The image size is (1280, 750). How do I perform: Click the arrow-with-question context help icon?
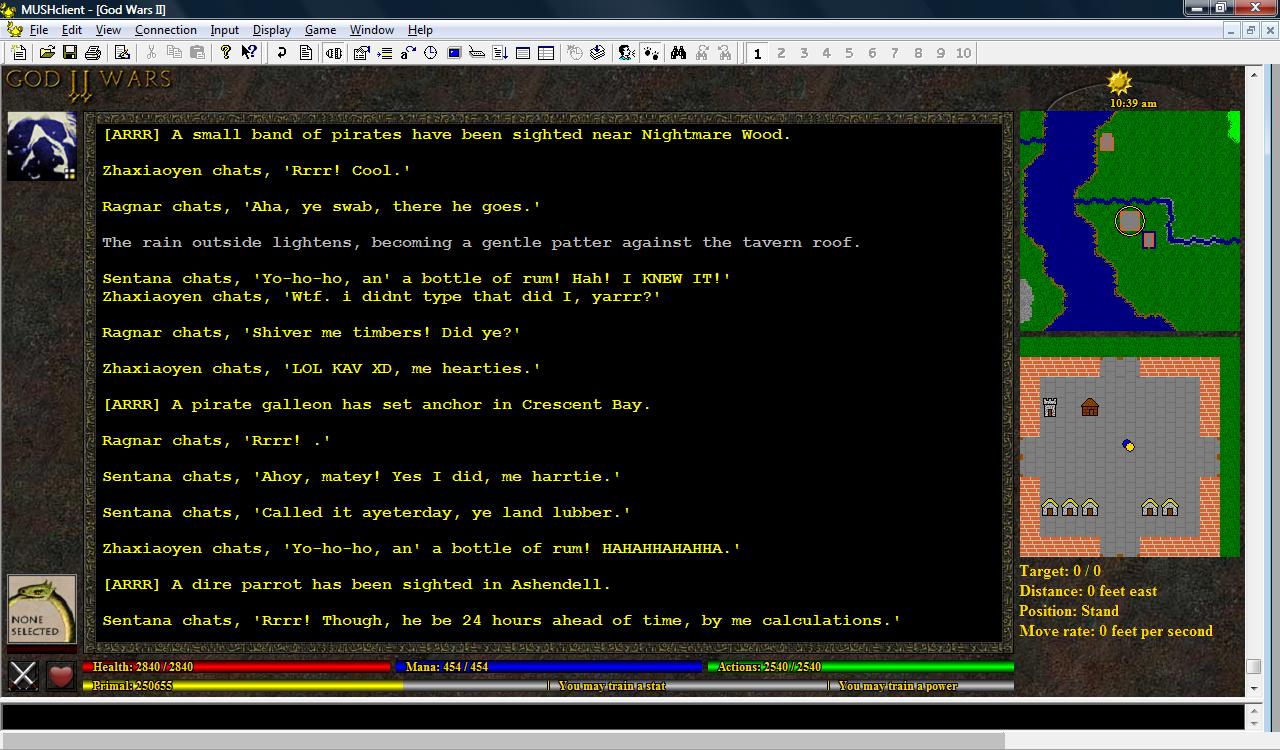pos(249,53)
